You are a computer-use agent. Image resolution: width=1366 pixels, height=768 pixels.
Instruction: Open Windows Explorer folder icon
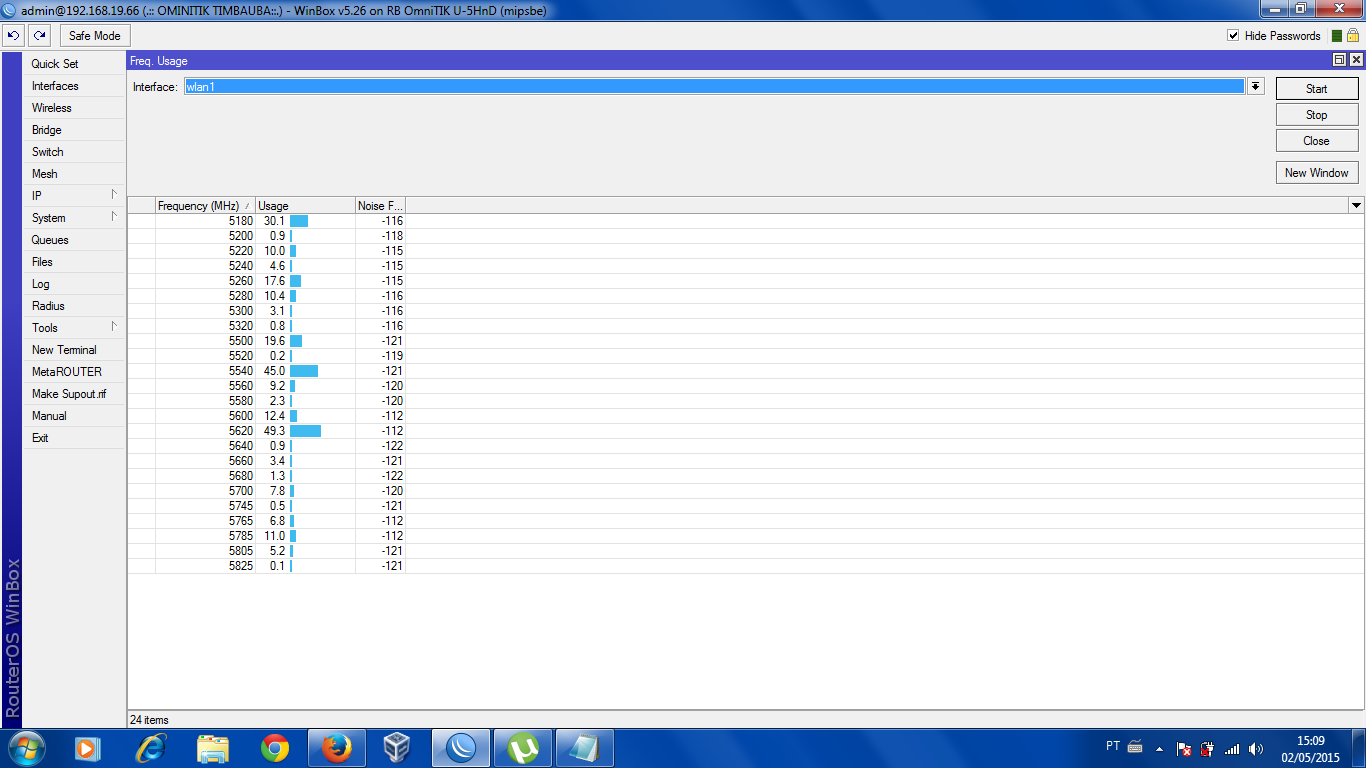pos(213,748)
